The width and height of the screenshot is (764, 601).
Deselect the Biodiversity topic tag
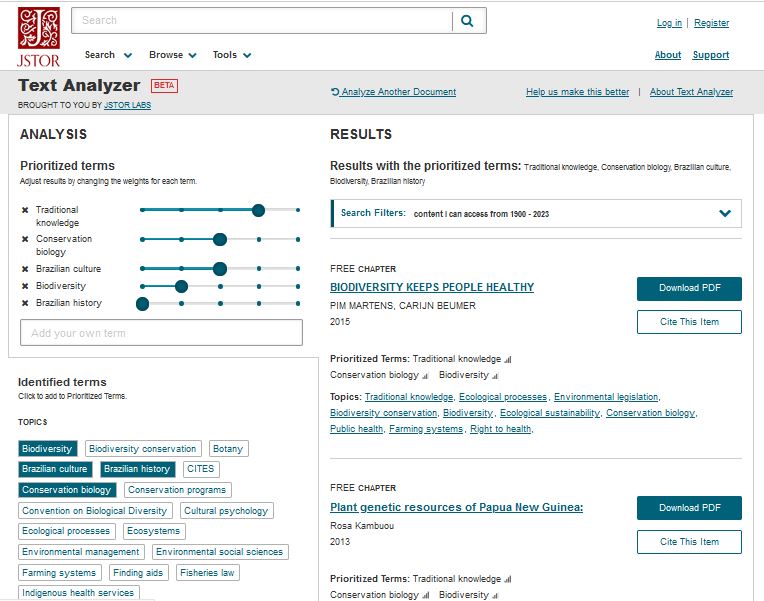[47, 448]
